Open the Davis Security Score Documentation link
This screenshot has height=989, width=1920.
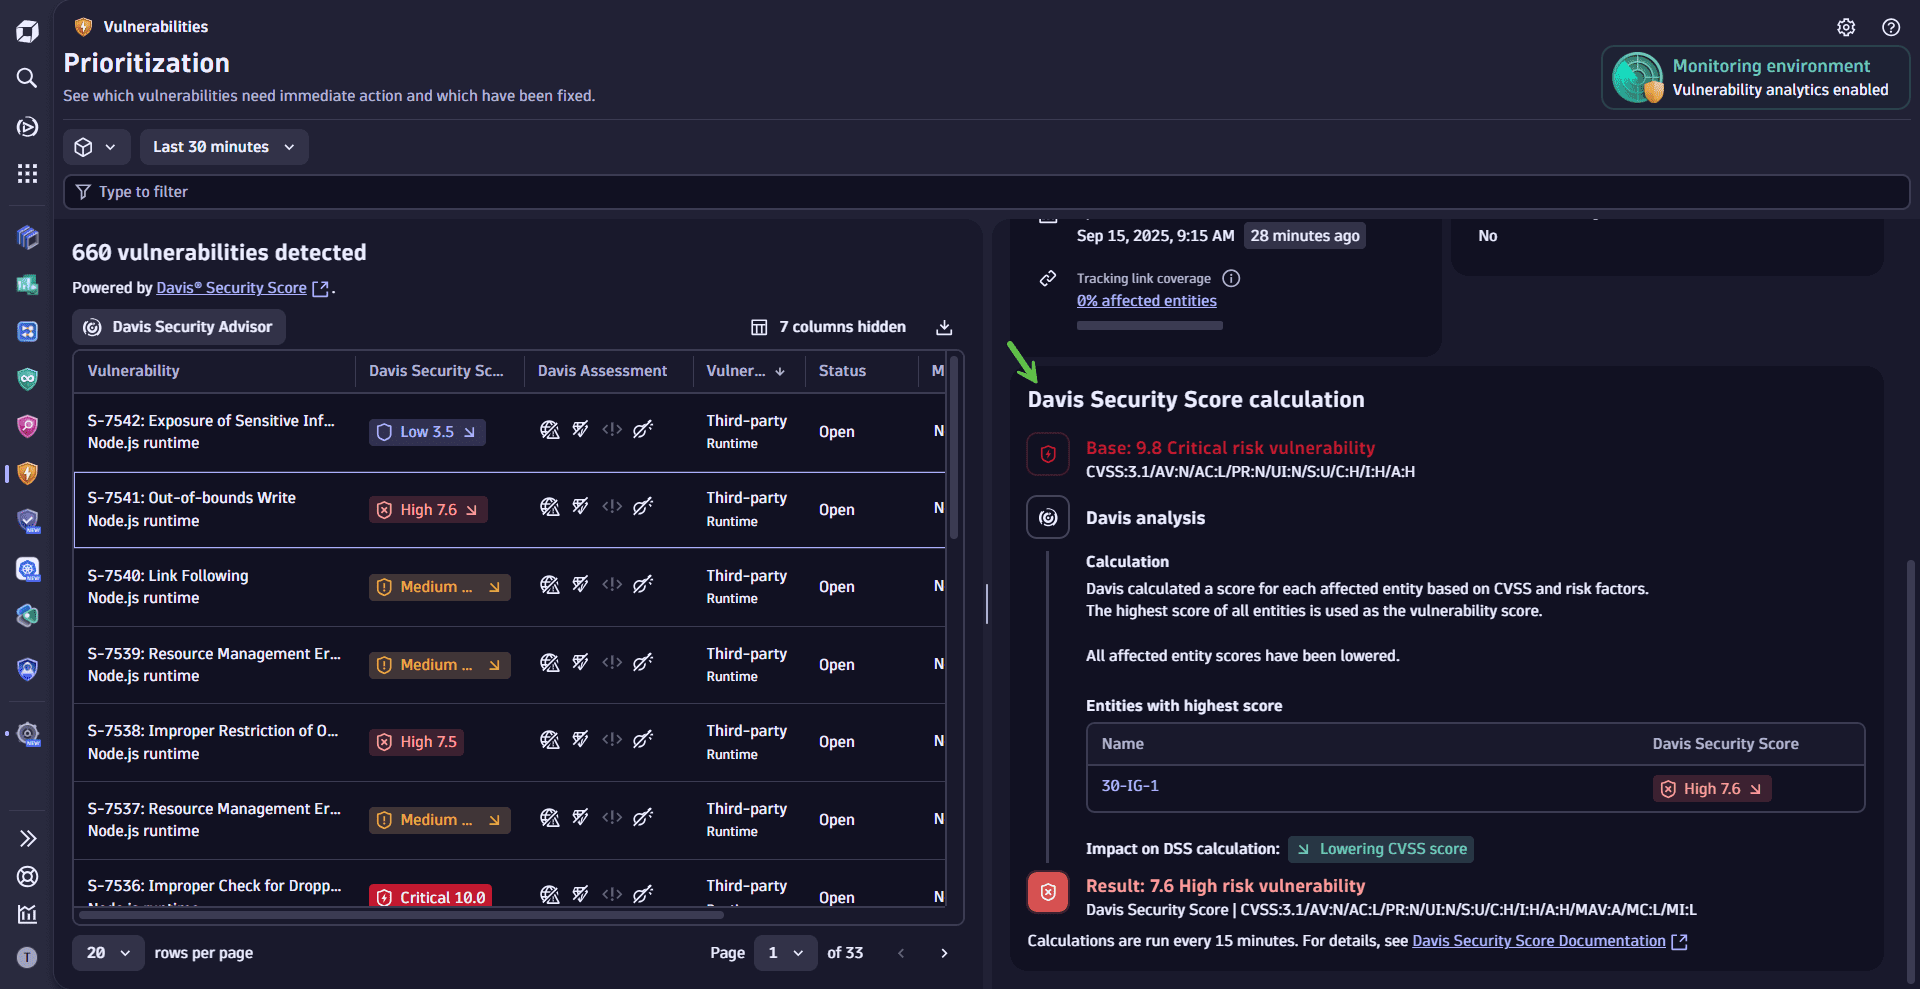(x=1538, y=941)
